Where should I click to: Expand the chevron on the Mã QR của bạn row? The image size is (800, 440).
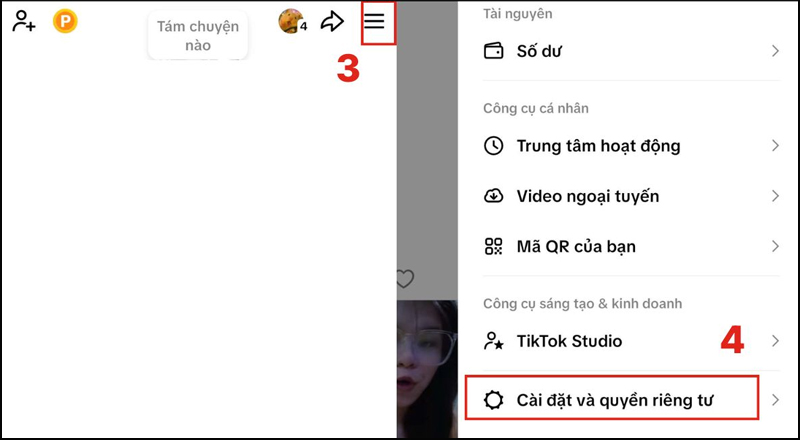776,247
